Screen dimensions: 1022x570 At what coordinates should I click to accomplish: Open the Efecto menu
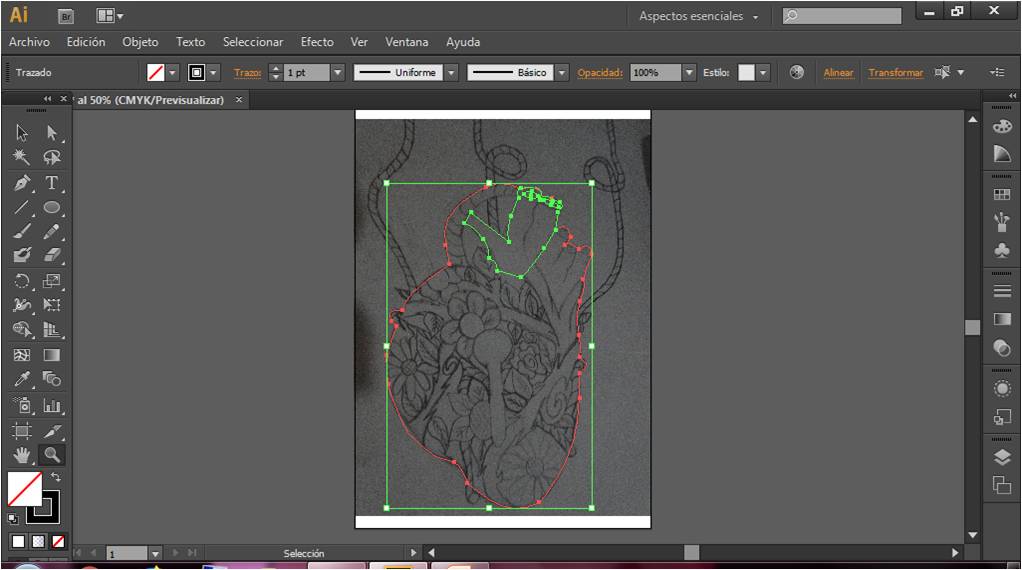click(317, 42)
